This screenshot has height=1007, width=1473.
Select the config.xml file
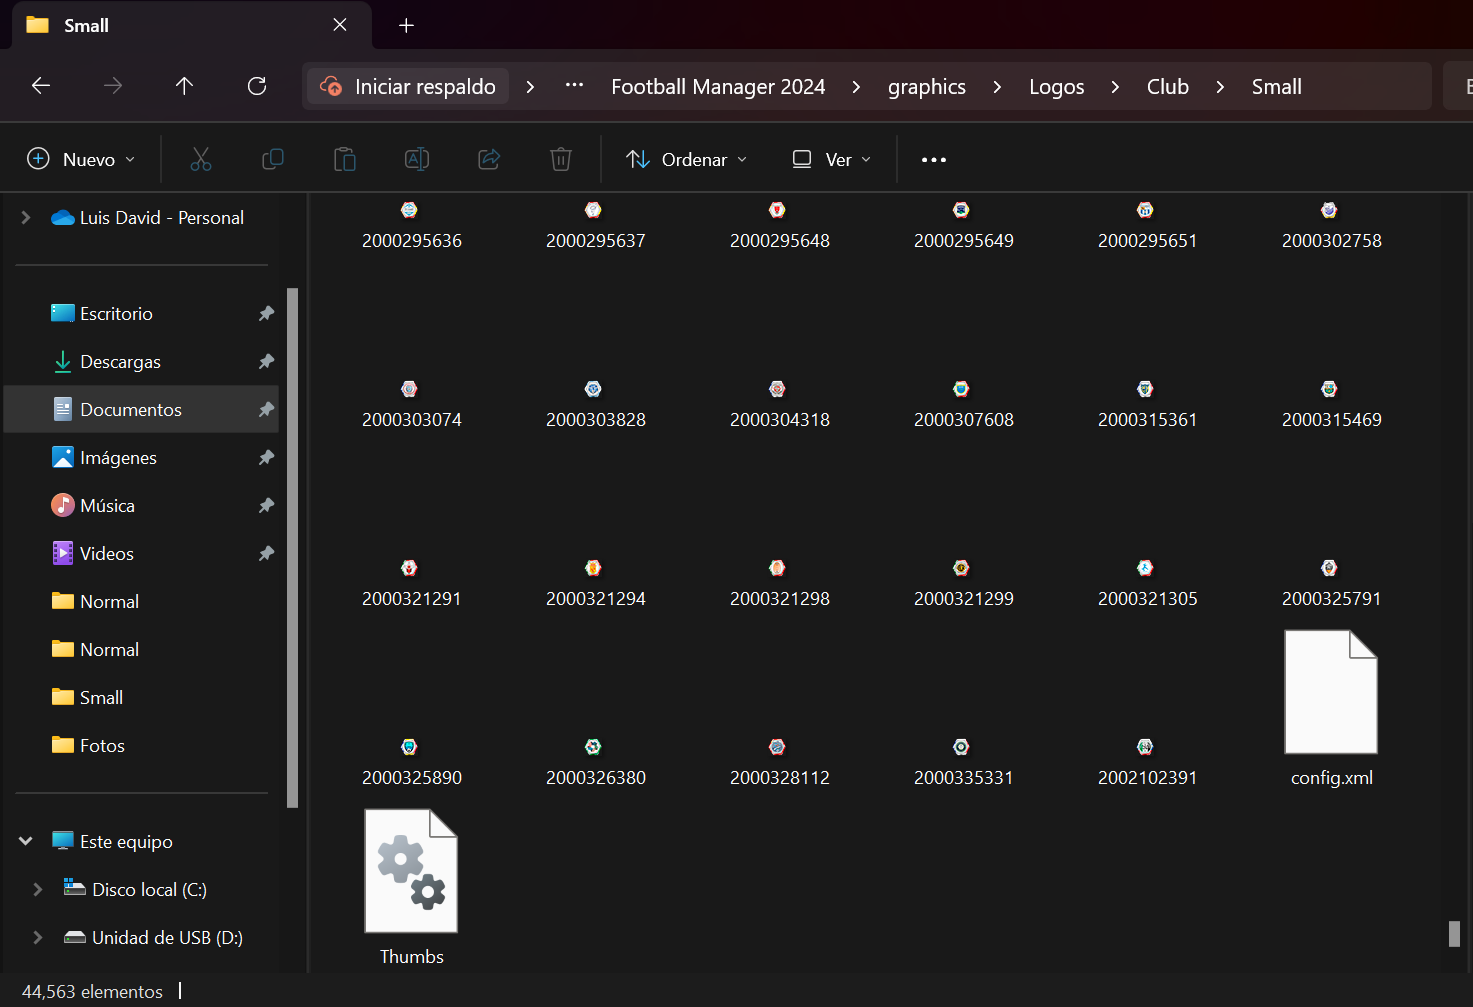[1331, 709]
